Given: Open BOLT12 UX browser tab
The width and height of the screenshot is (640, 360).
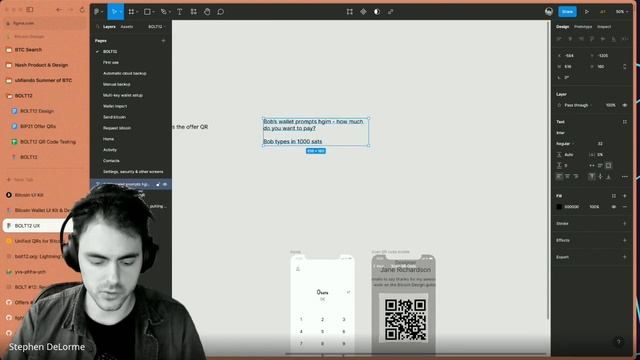Looking at the screenshot, I should [37, 226].
